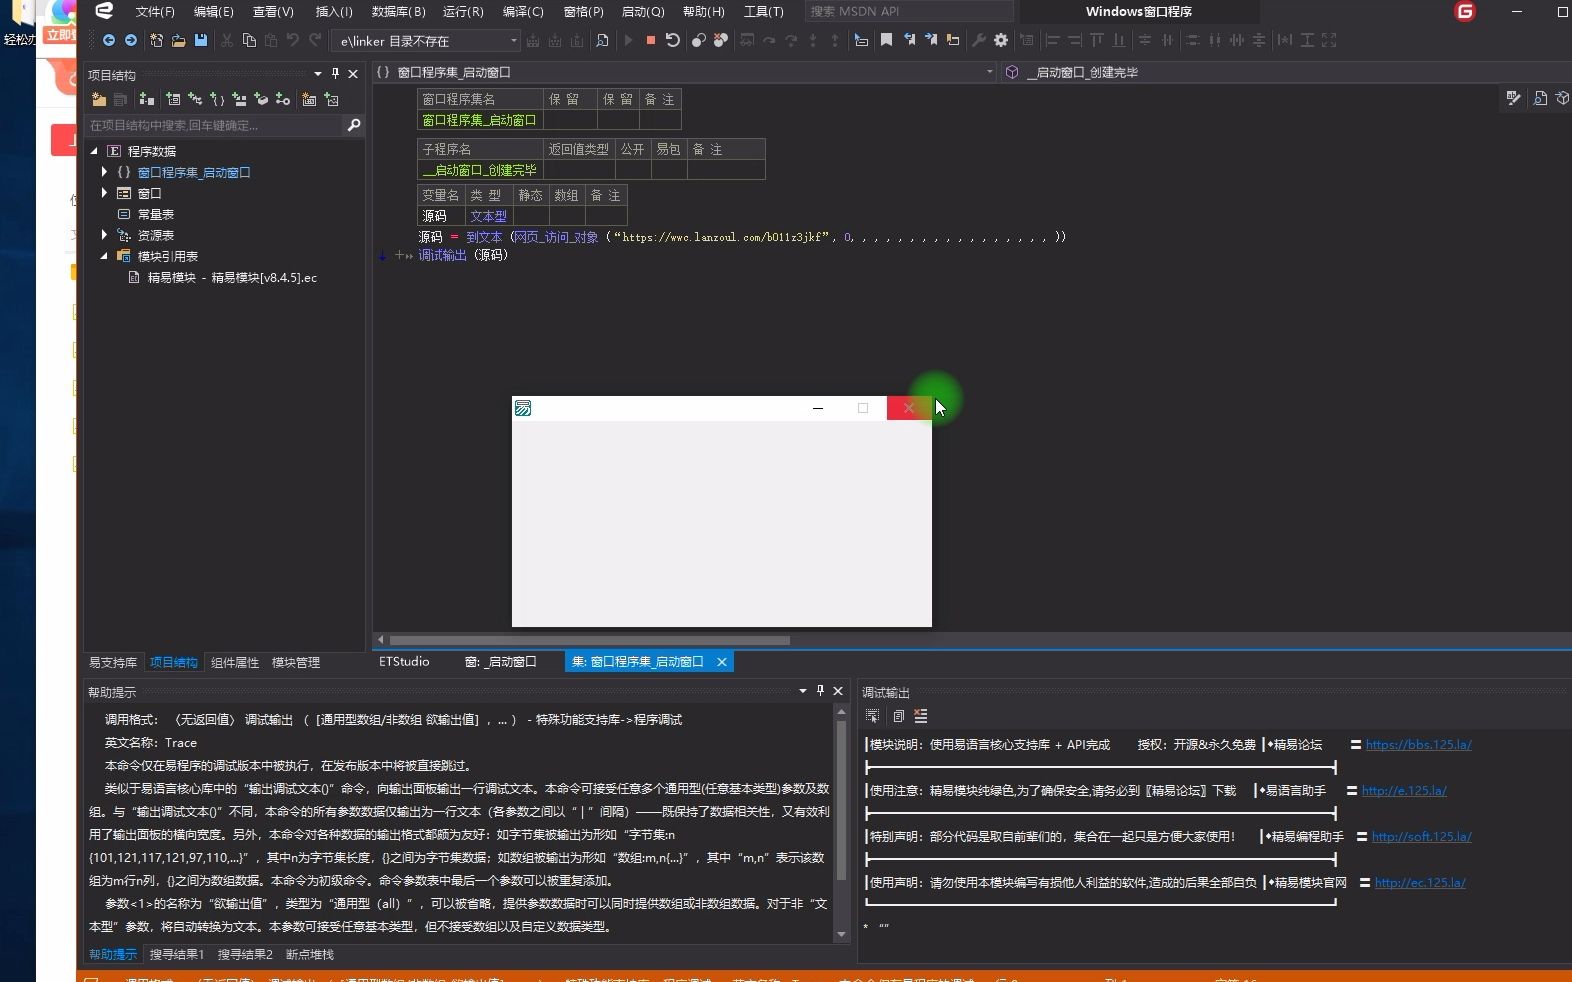This screenshot has width=1572, height=982.
Task: Switch to the 组件属性 tab
Action: coord(235,663)
